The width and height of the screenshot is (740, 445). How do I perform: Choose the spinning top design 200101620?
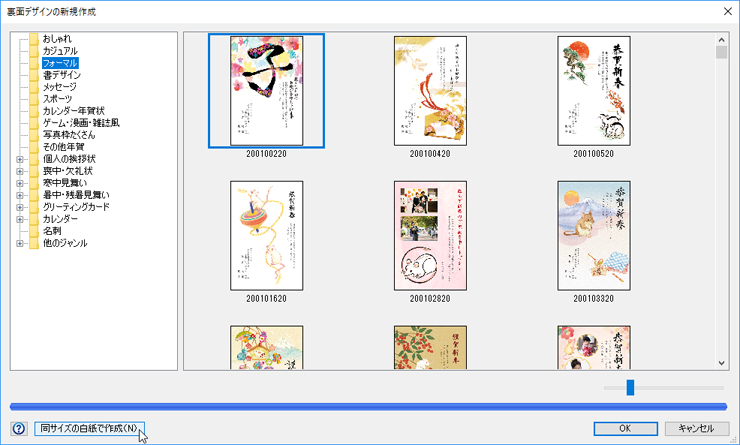(266, 236)
